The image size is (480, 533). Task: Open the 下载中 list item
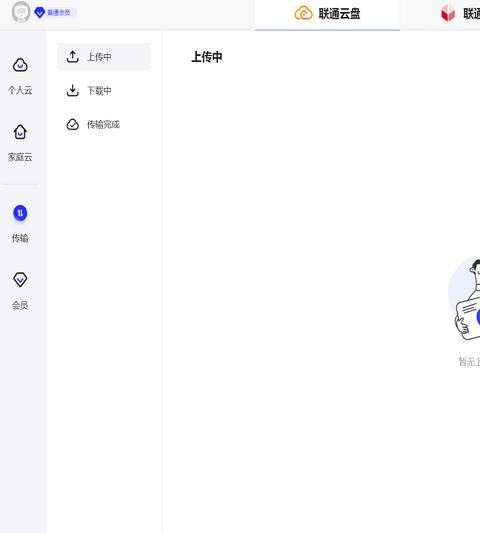104,90
